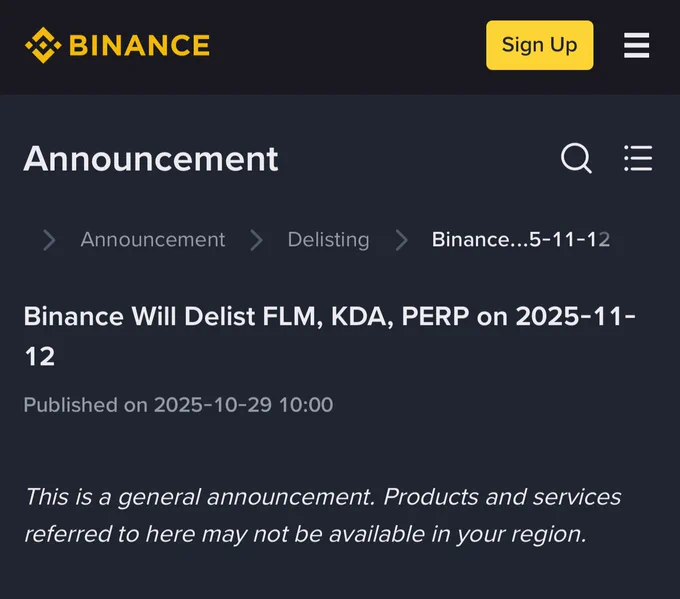Click the BINANCE wordmark text
This screenshot has height=599, width=680.
pyautogui.click(x=140, y=46)
